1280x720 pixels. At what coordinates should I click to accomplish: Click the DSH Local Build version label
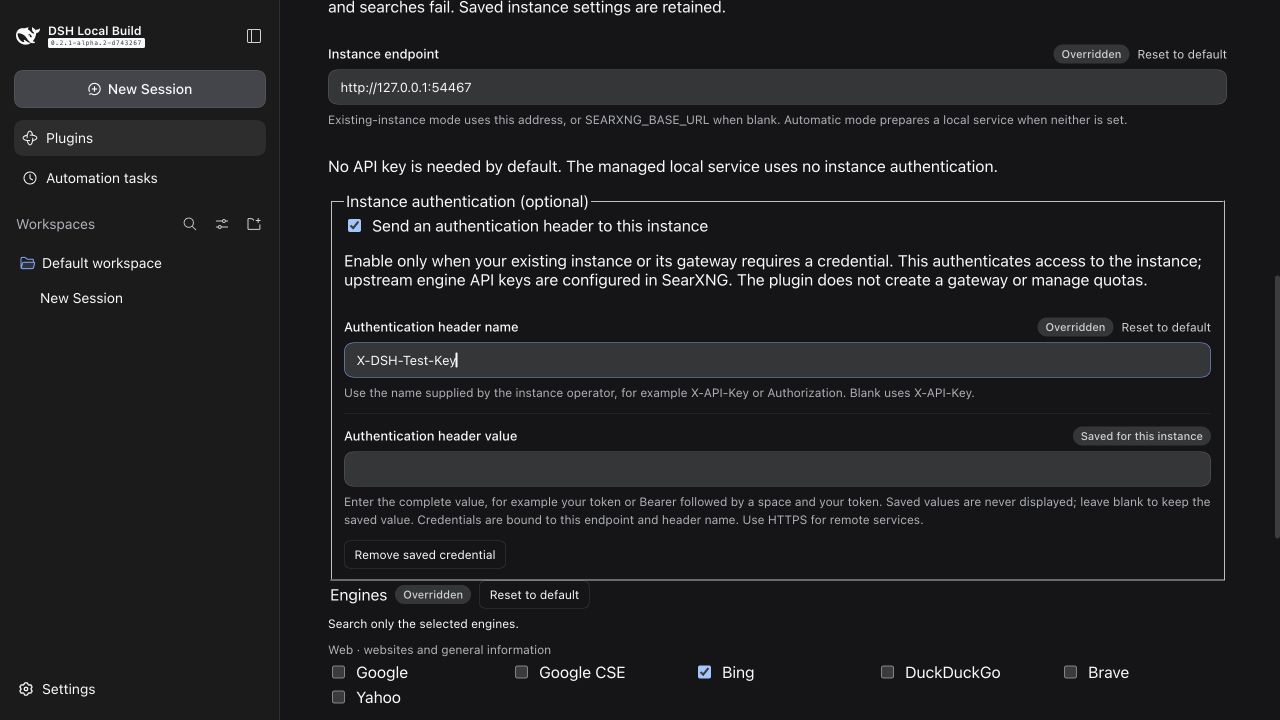pyautogui.click(x=97, y=43)
